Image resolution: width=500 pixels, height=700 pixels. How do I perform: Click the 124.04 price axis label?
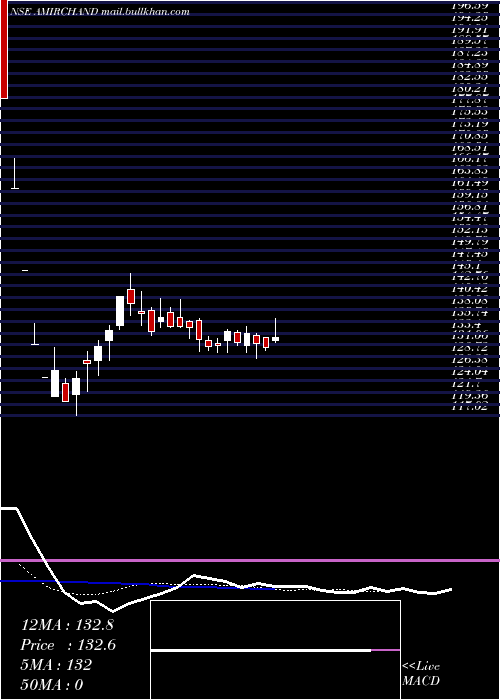click(x=469, y=371)
